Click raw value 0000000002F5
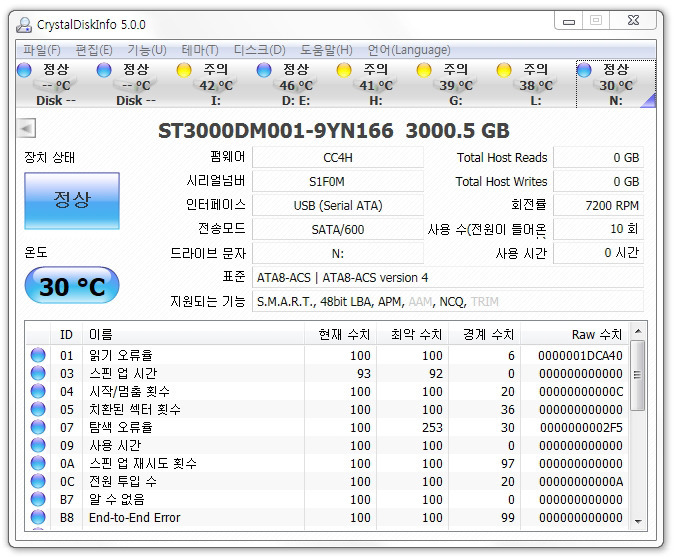This screenshot has height=559, width=675. click(581, 428)
